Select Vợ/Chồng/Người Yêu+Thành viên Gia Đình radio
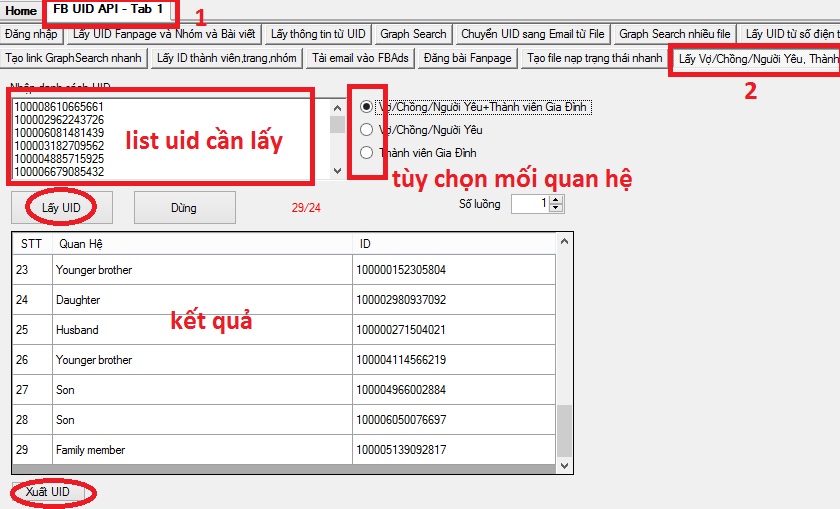The image size is (840, 509). (x=366, y=107)
